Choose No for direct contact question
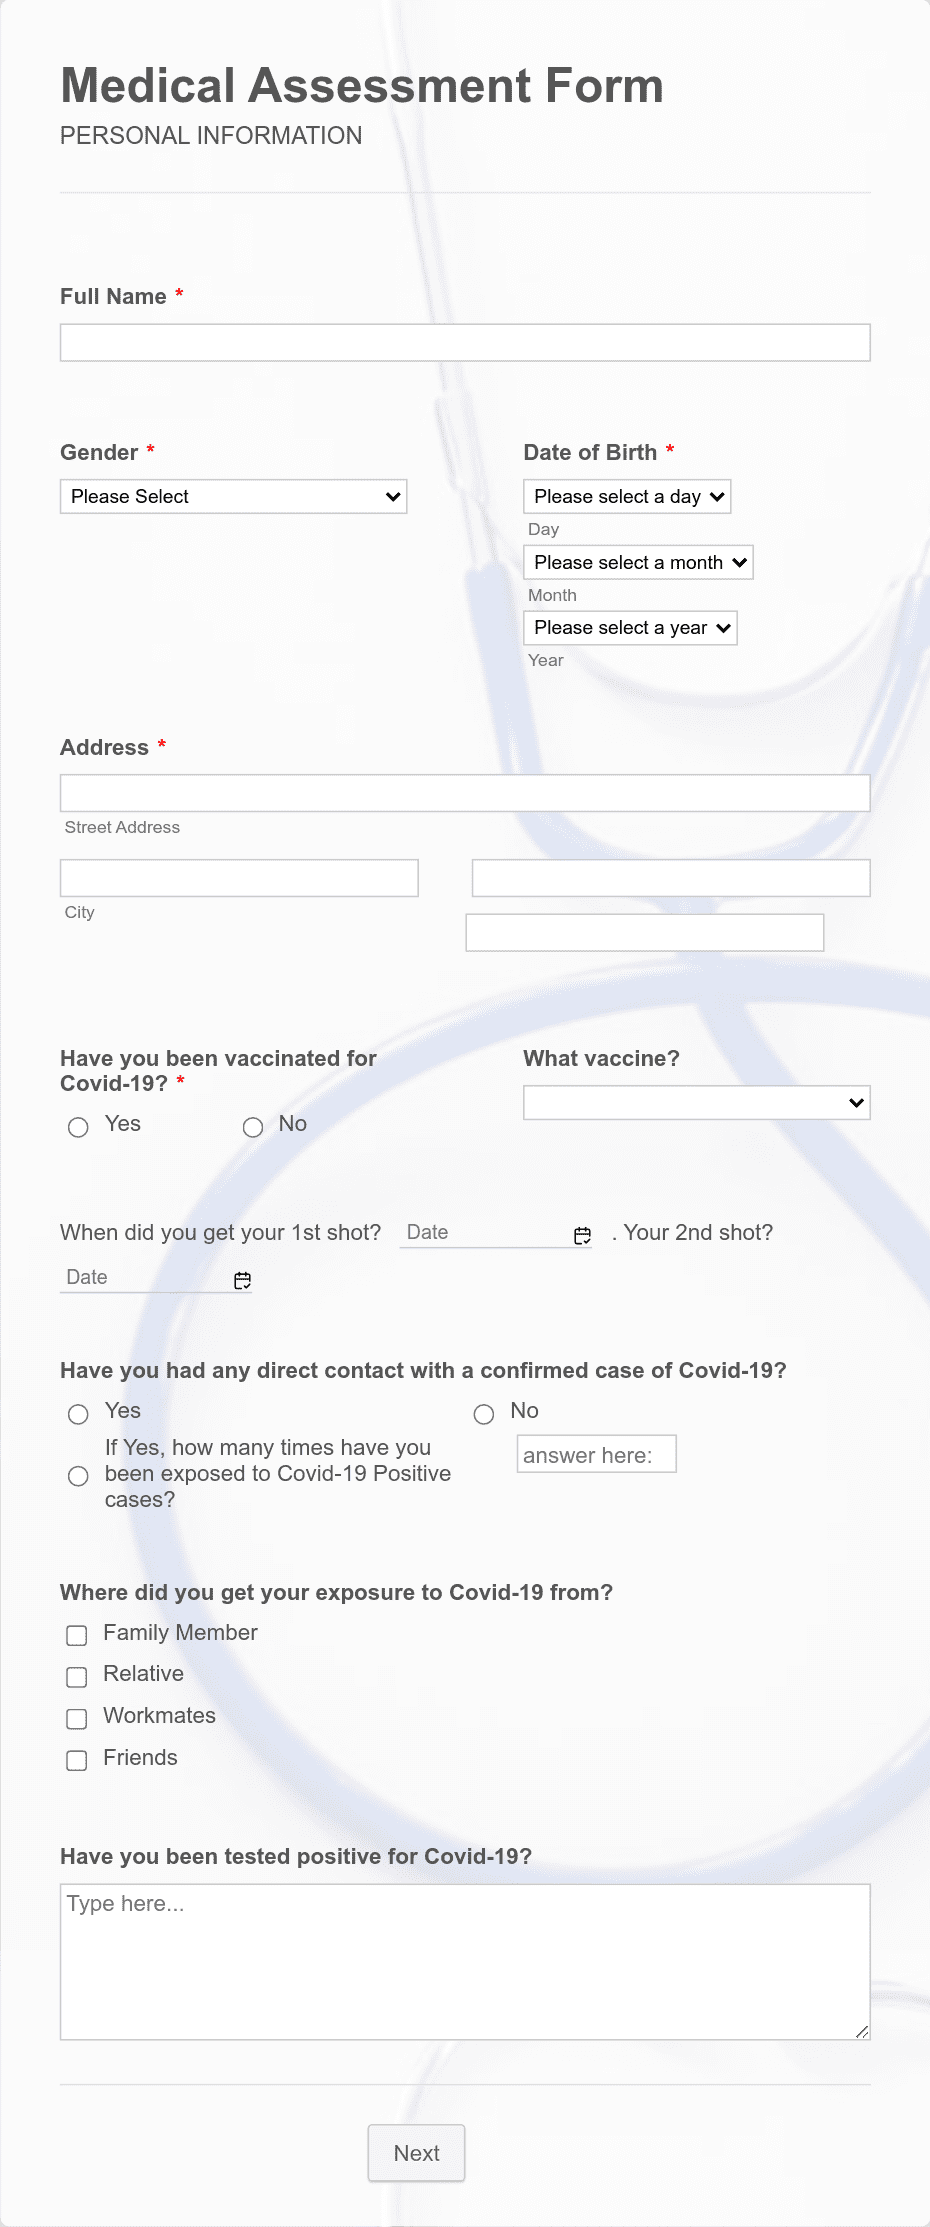 pos(484,1414)
